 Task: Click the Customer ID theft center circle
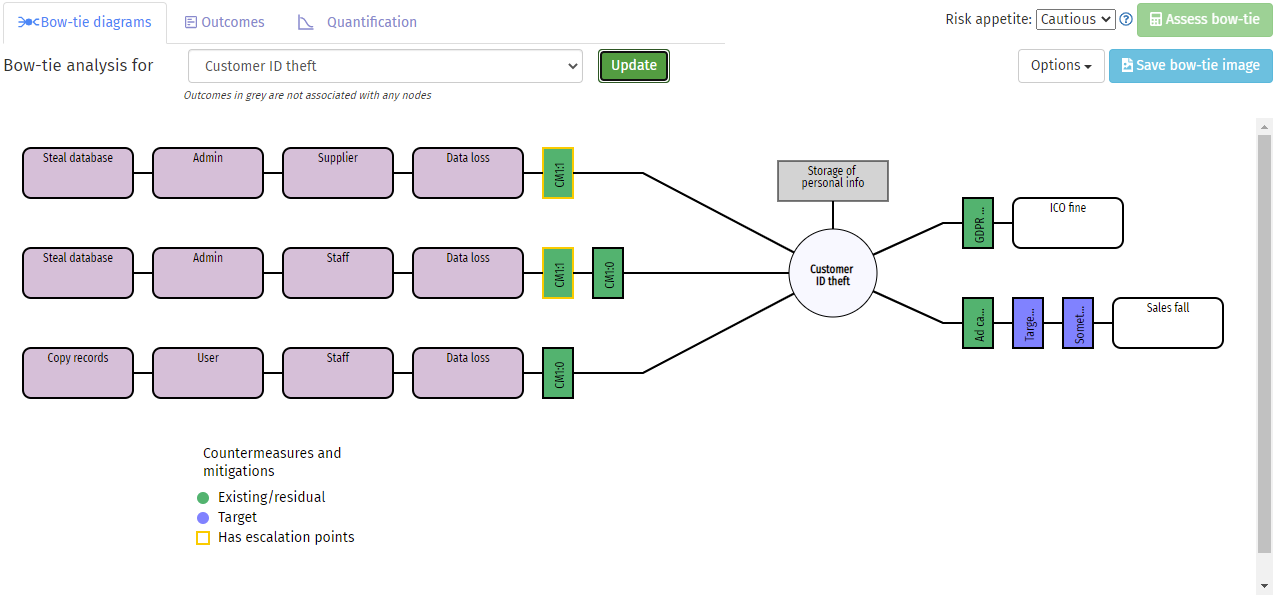pos(832,274)
